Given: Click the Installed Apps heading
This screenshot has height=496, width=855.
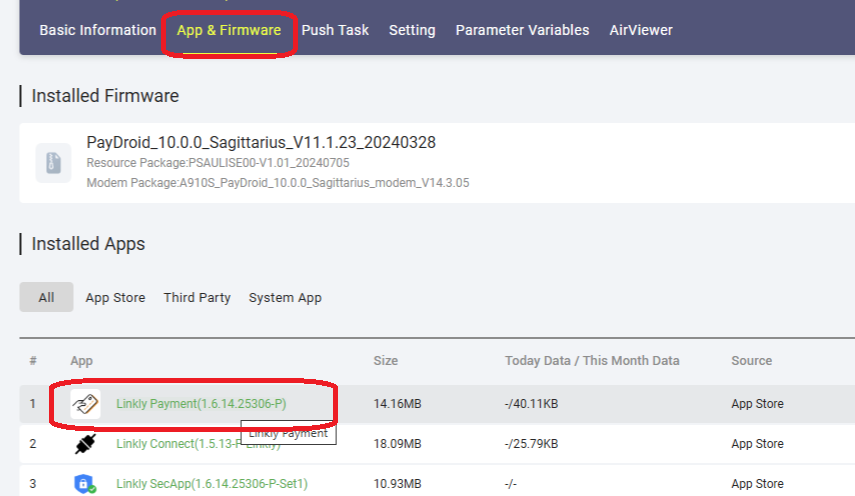Looking at the screenshot, I should click(88, 244).
